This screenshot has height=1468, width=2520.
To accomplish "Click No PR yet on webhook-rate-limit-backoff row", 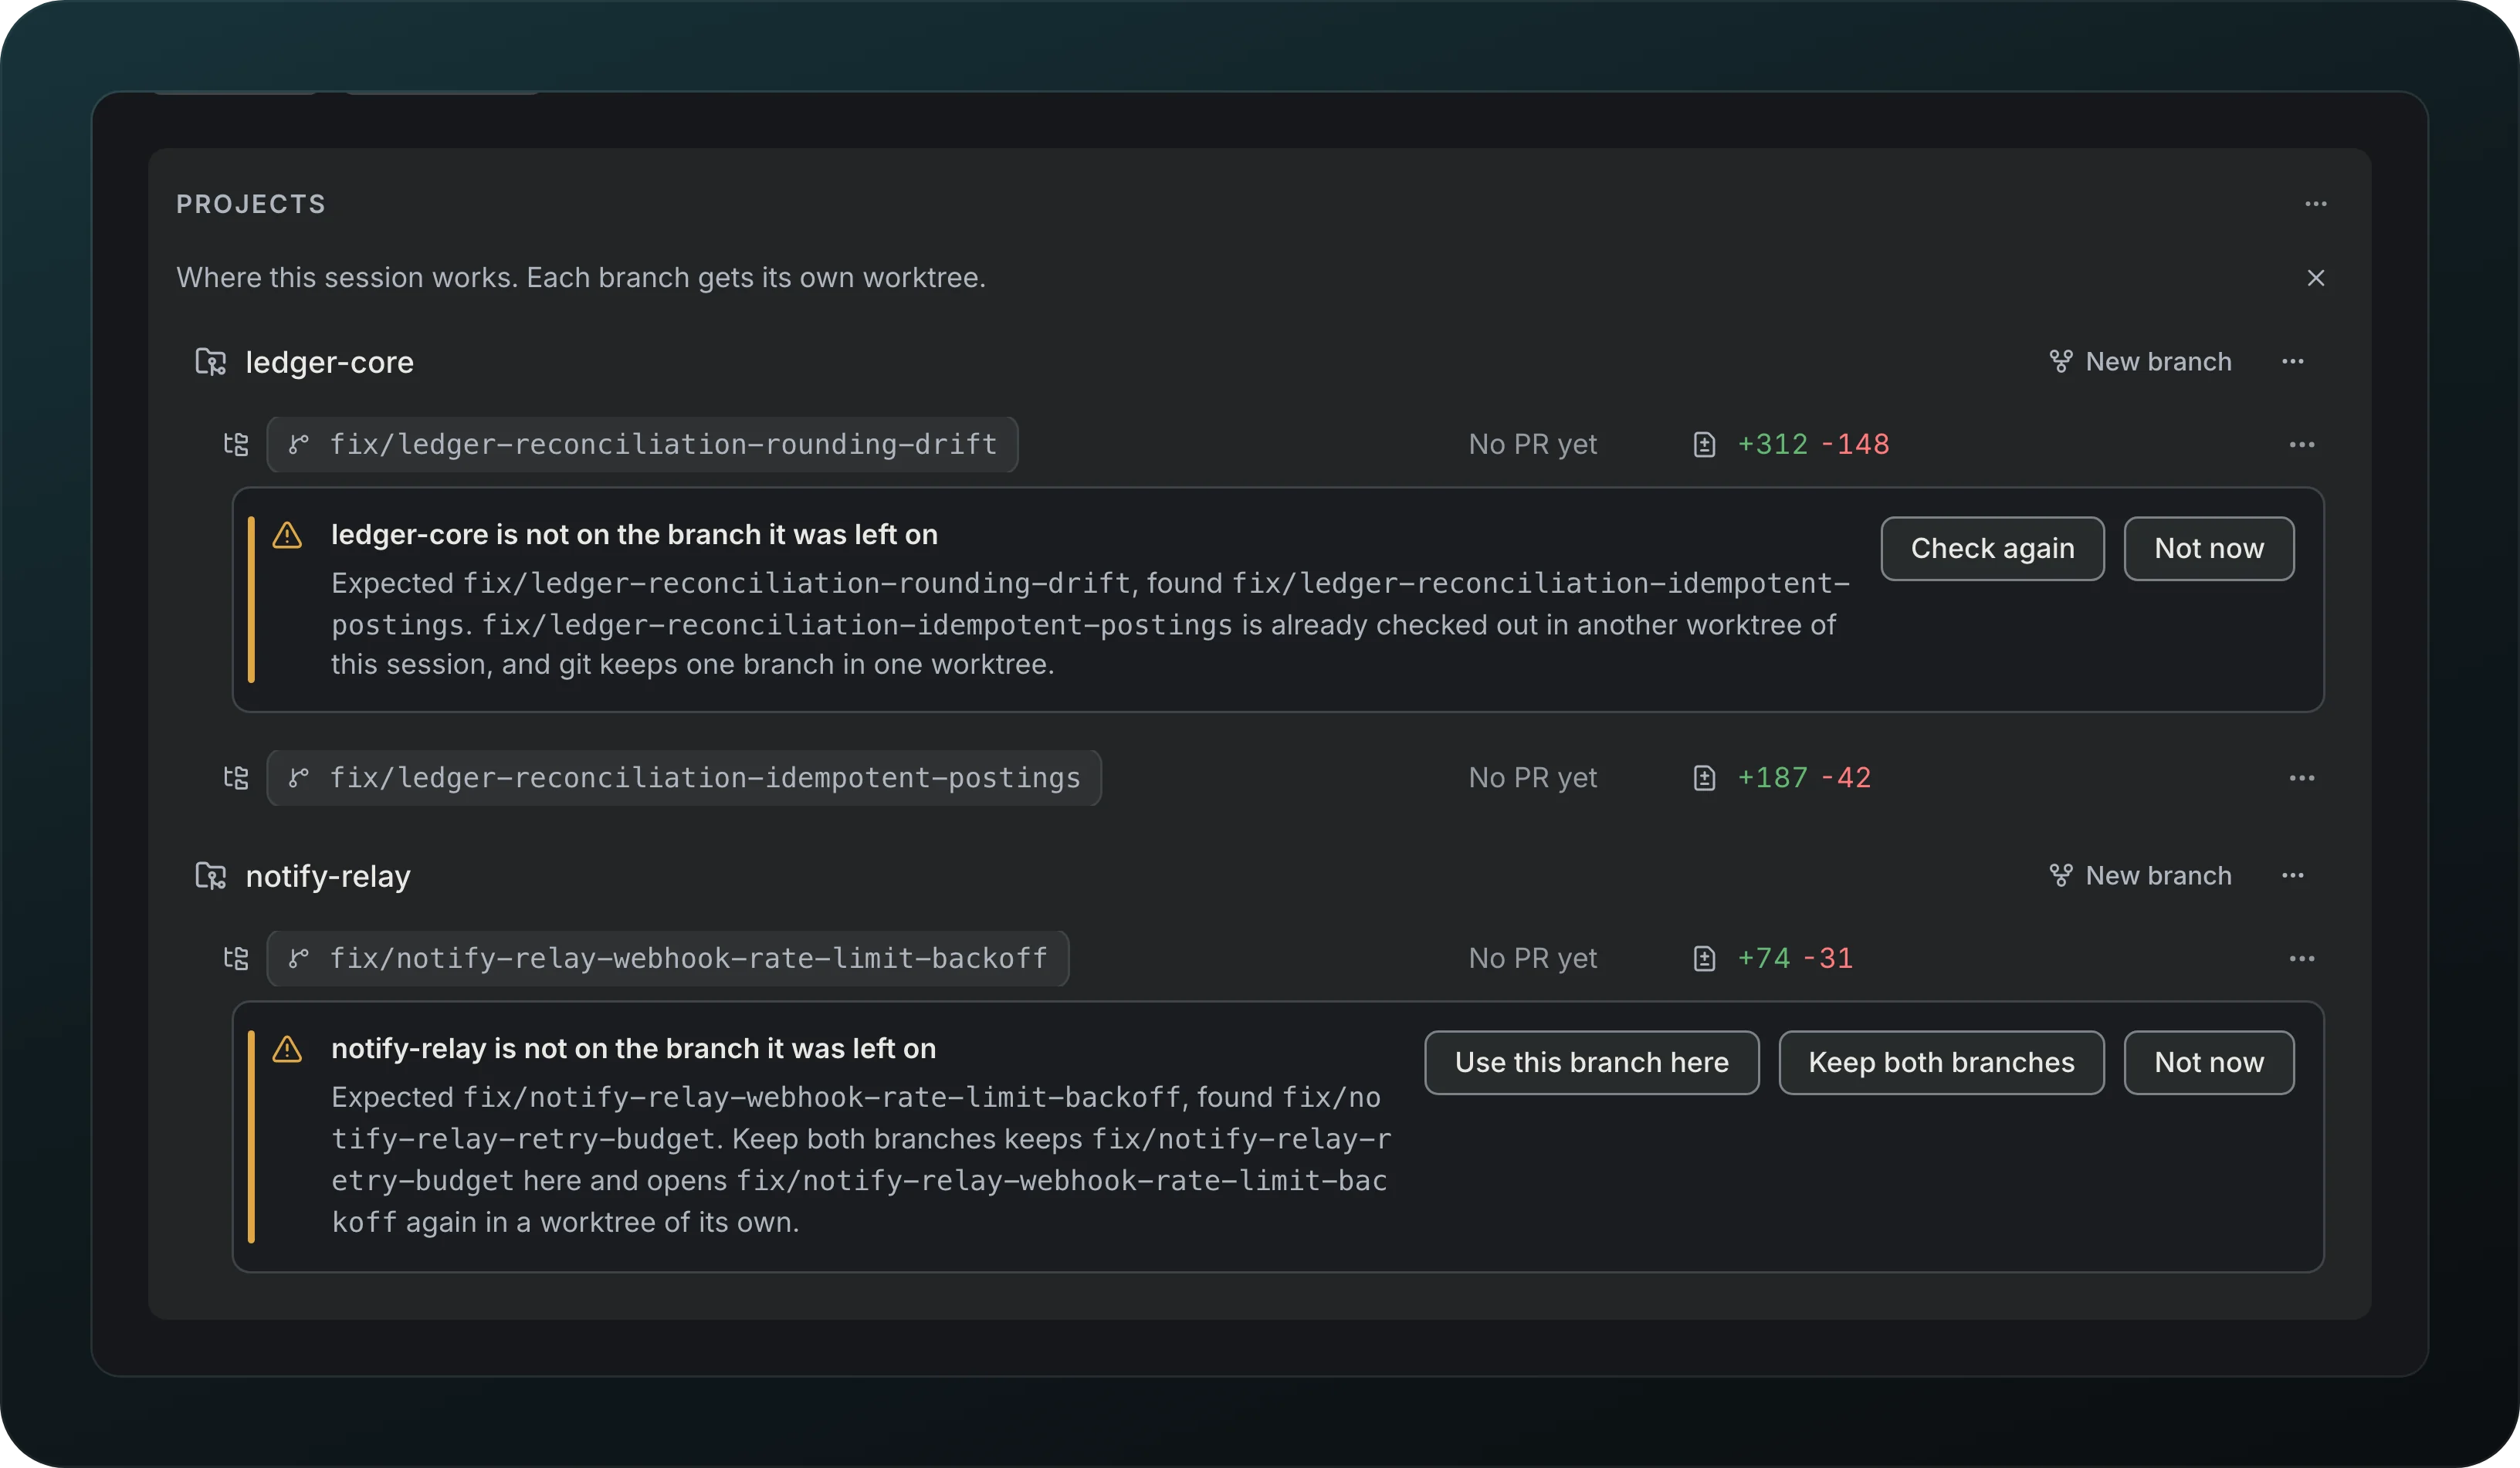I will coord(1532,958).
